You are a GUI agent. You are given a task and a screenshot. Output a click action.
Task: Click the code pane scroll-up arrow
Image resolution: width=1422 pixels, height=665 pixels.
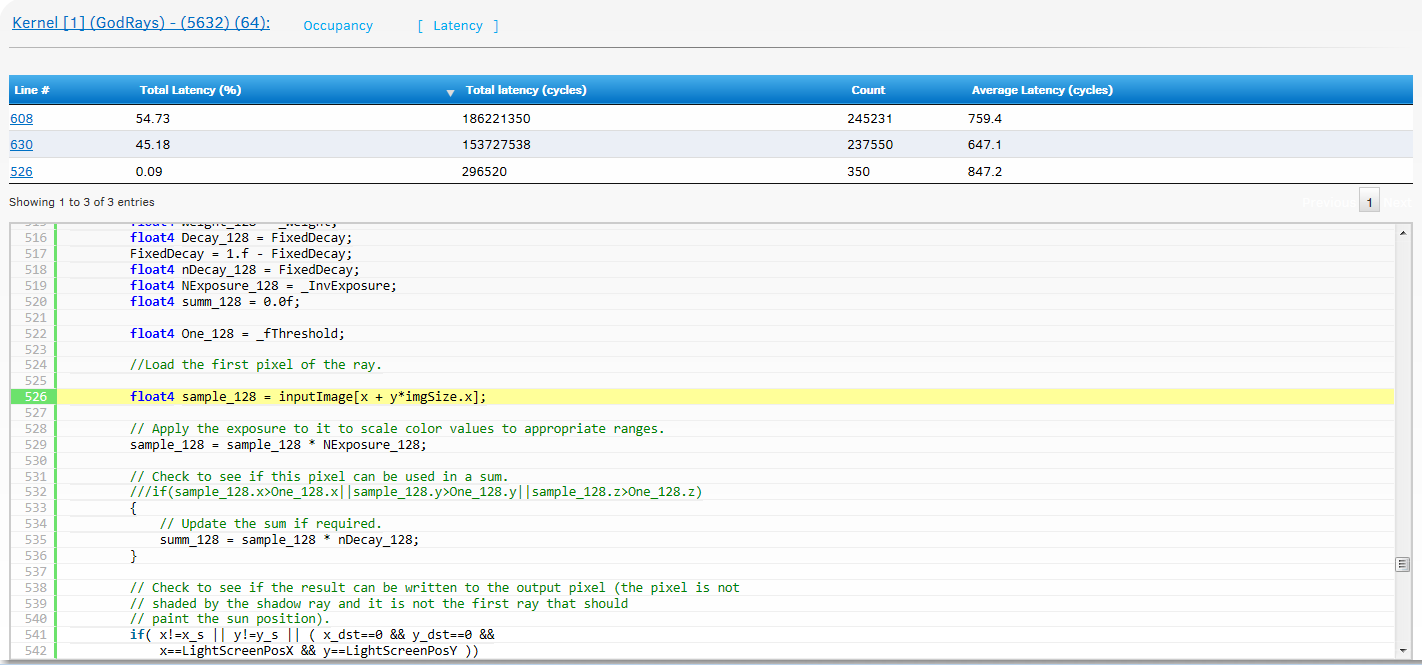click(x=1402, y=233)
